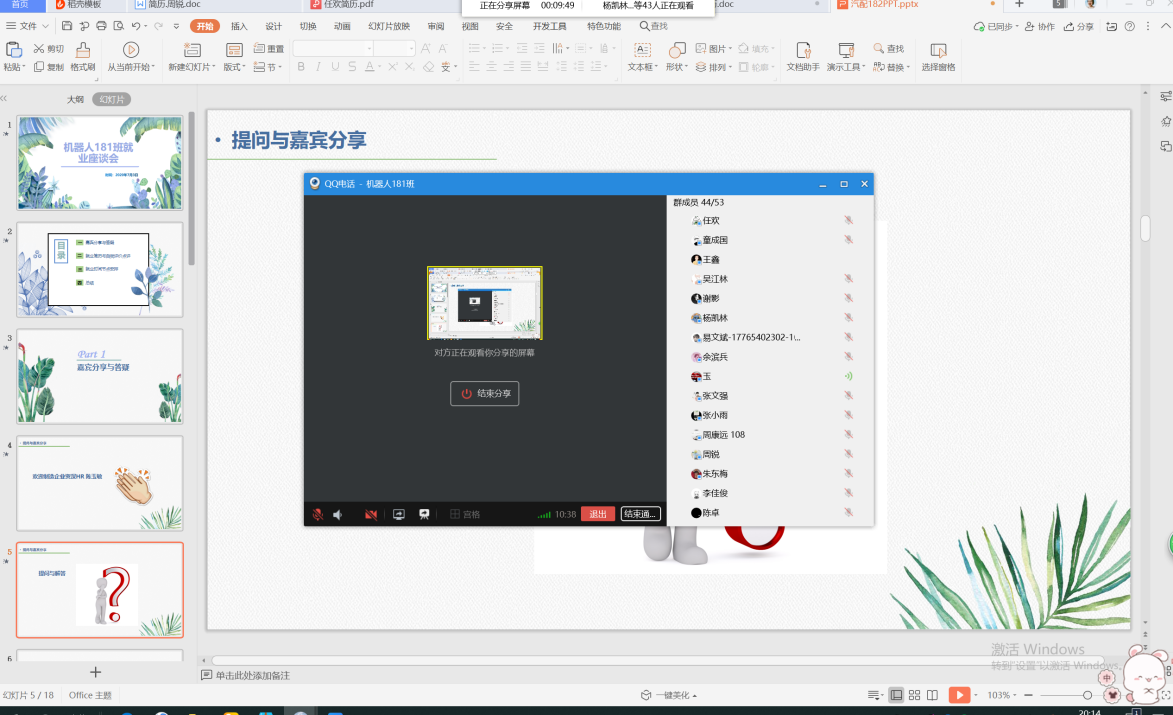Open the 文档助手 document assistant
Viewport: 1173px width, 715px height.
coord(802,50)
